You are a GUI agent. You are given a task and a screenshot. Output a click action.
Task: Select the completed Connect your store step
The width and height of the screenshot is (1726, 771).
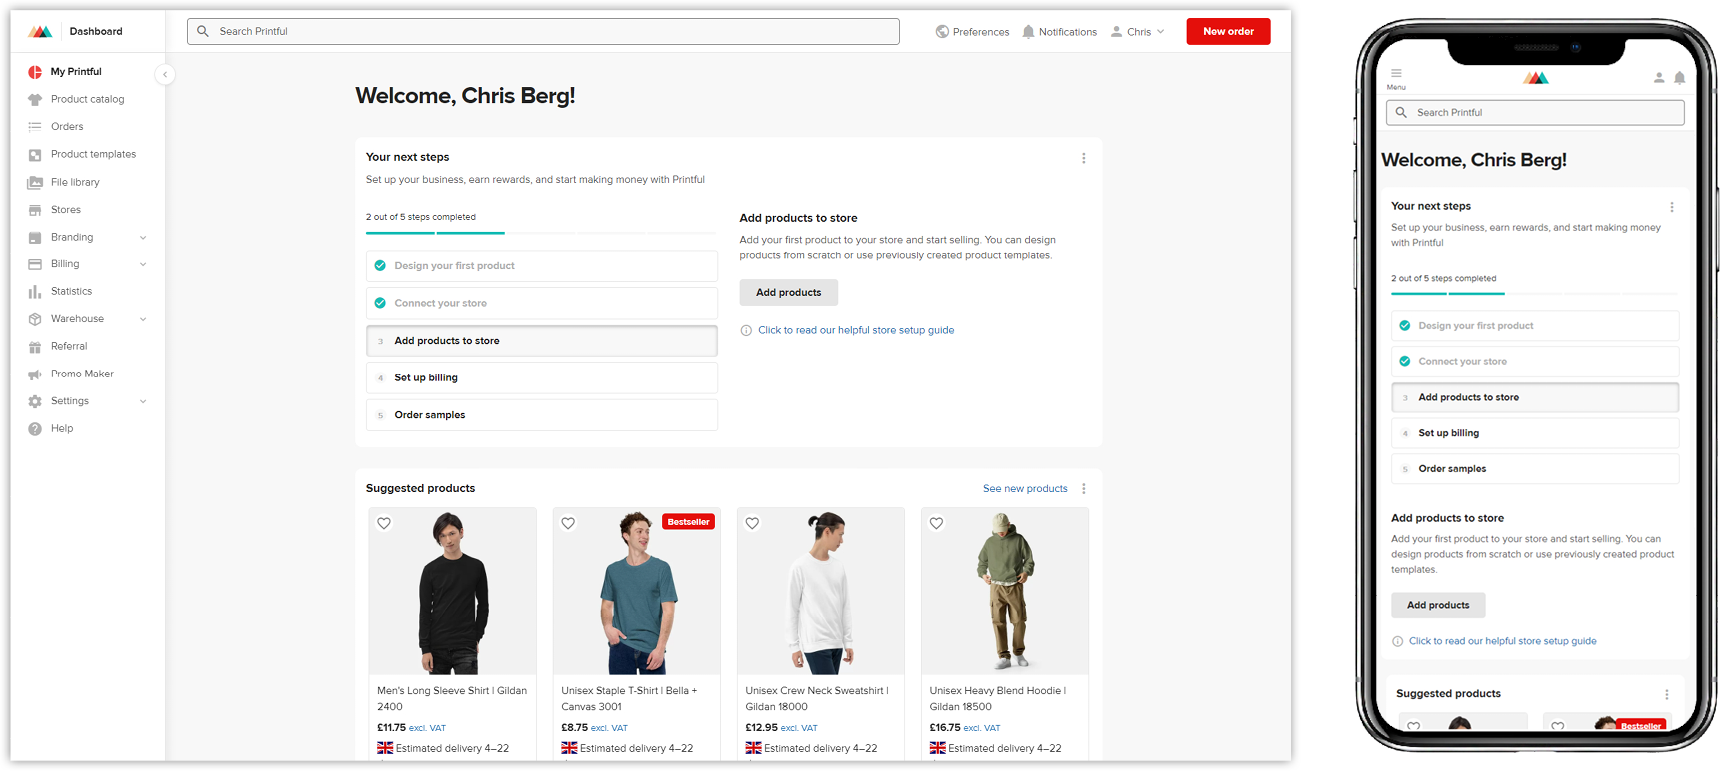point(542,303)
